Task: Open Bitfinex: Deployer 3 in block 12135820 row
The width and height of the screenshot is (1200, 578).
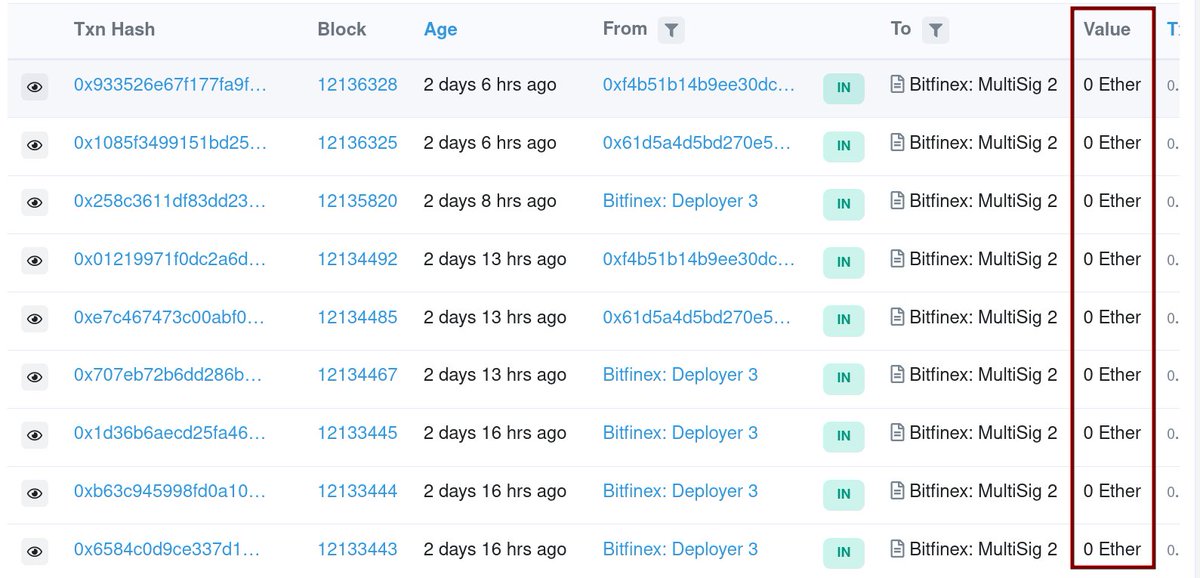Action: [680, 201]
